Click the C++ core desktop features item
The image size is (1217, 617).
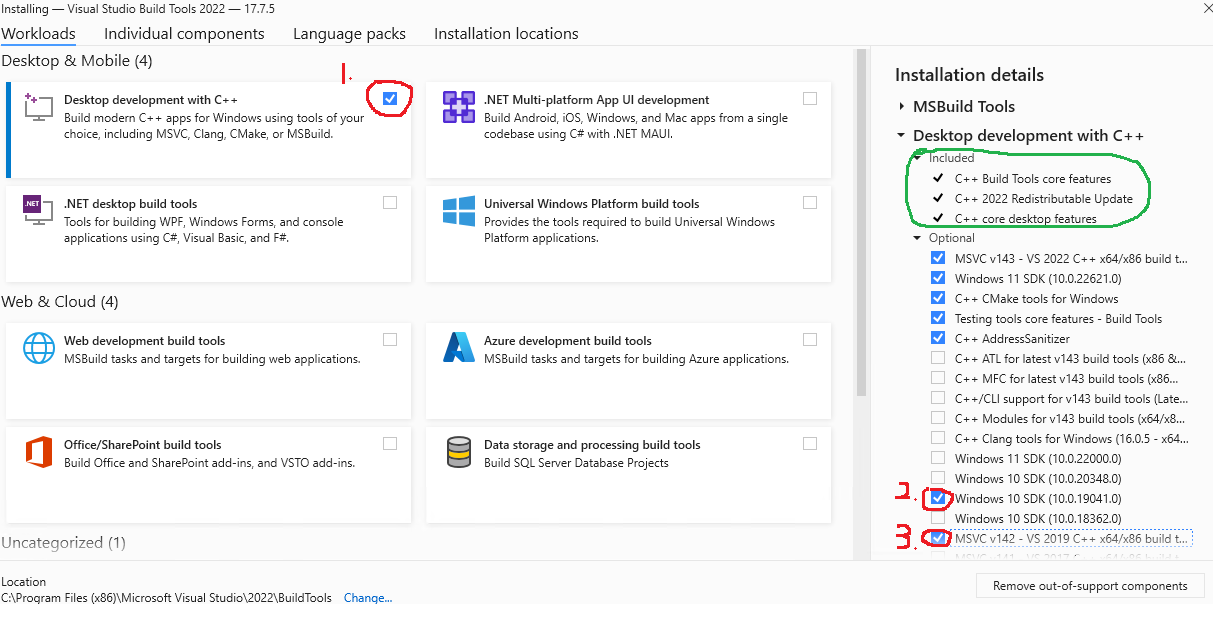1026,218
